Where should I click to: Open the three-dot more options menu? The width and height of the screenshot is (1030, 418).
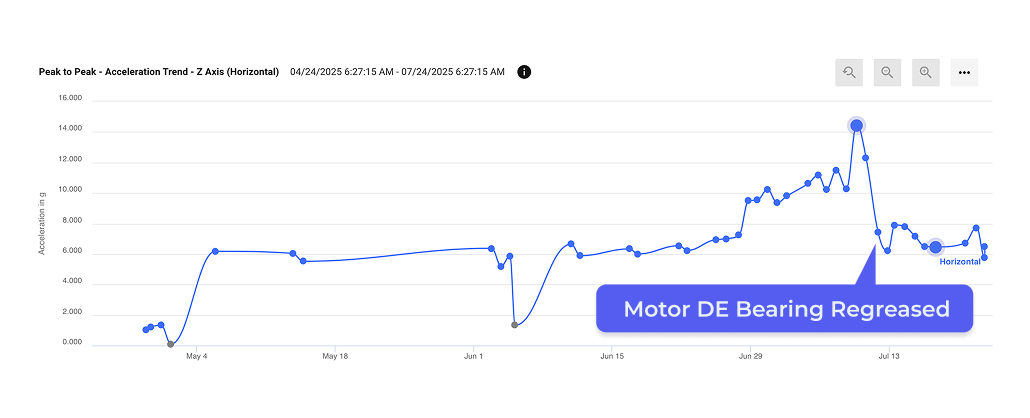964,72
